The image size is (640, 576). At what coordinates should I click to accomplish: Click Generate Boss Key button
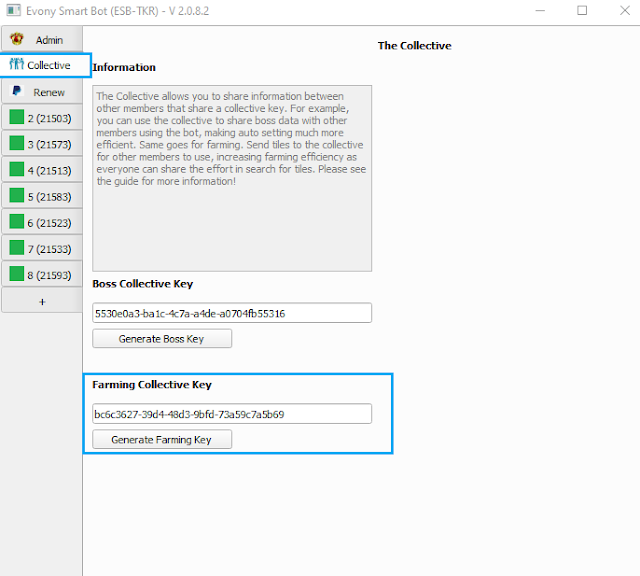tap(162, 338)
